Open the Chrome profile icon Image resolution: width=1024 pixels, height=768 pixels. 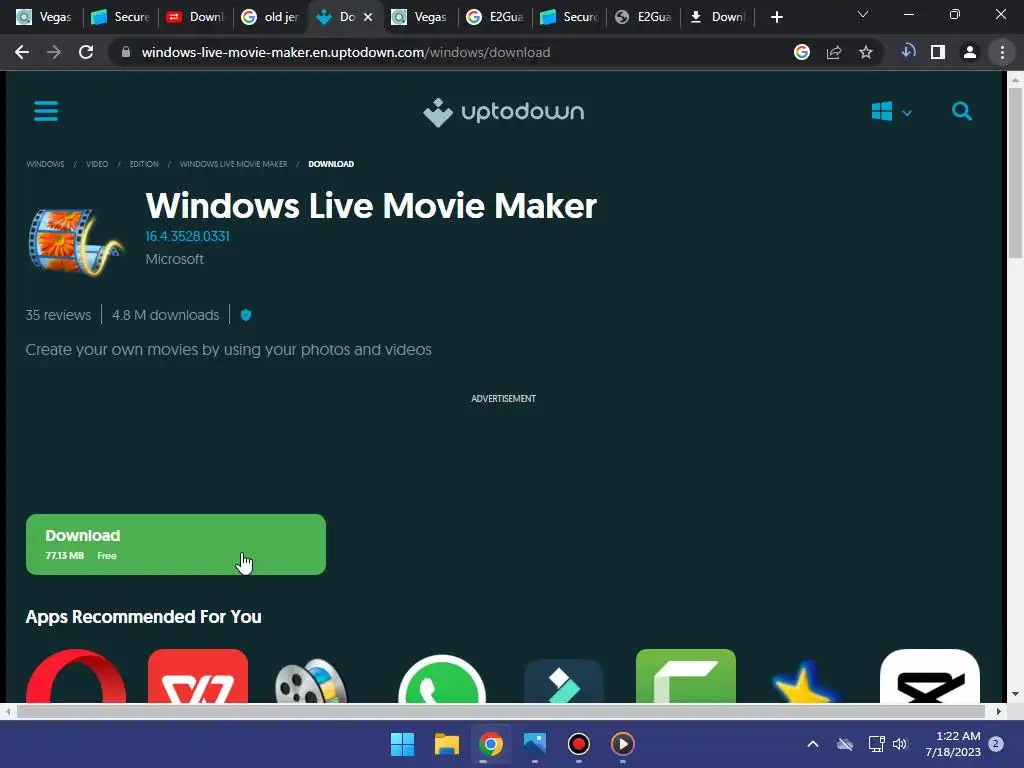970,52
